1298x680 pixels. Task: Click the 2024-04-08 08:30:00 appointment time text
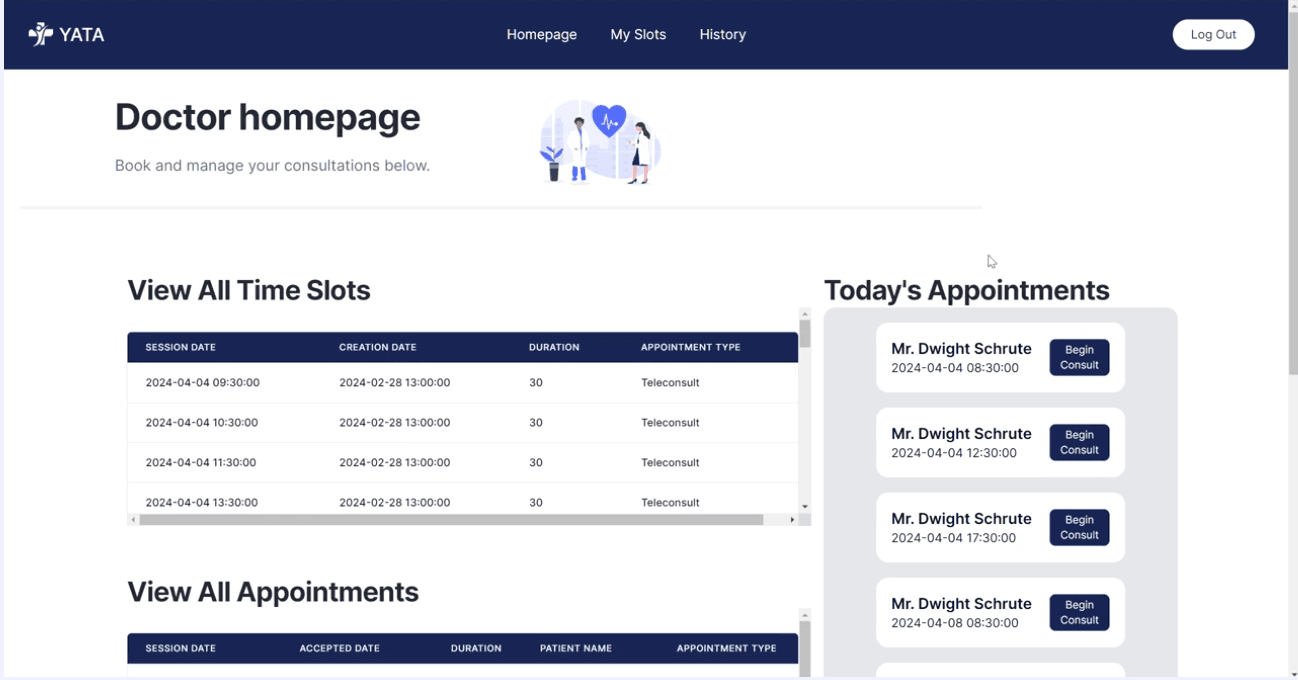[955, 623]
